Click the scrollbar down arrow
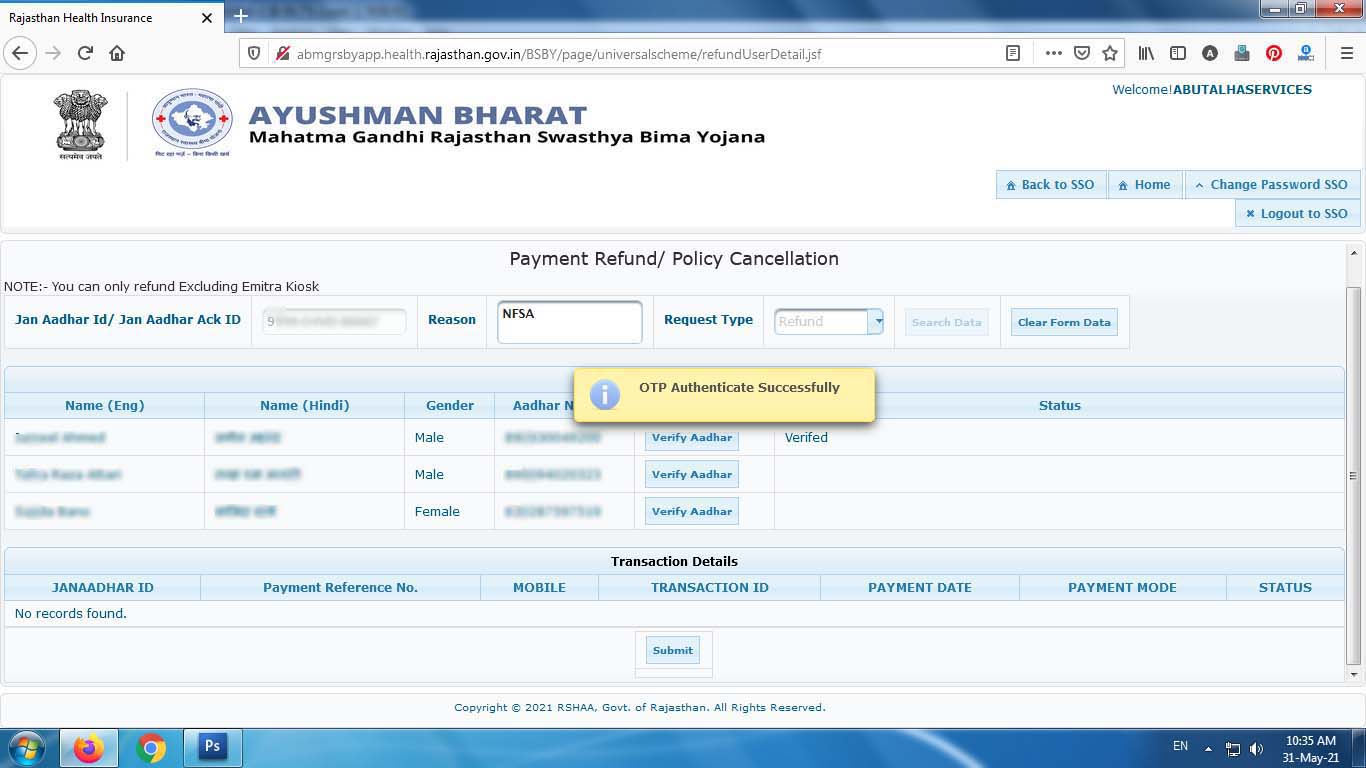The width and height of the screenshot is (1366, 768). pyautogui.click(x=1354, y=675)
